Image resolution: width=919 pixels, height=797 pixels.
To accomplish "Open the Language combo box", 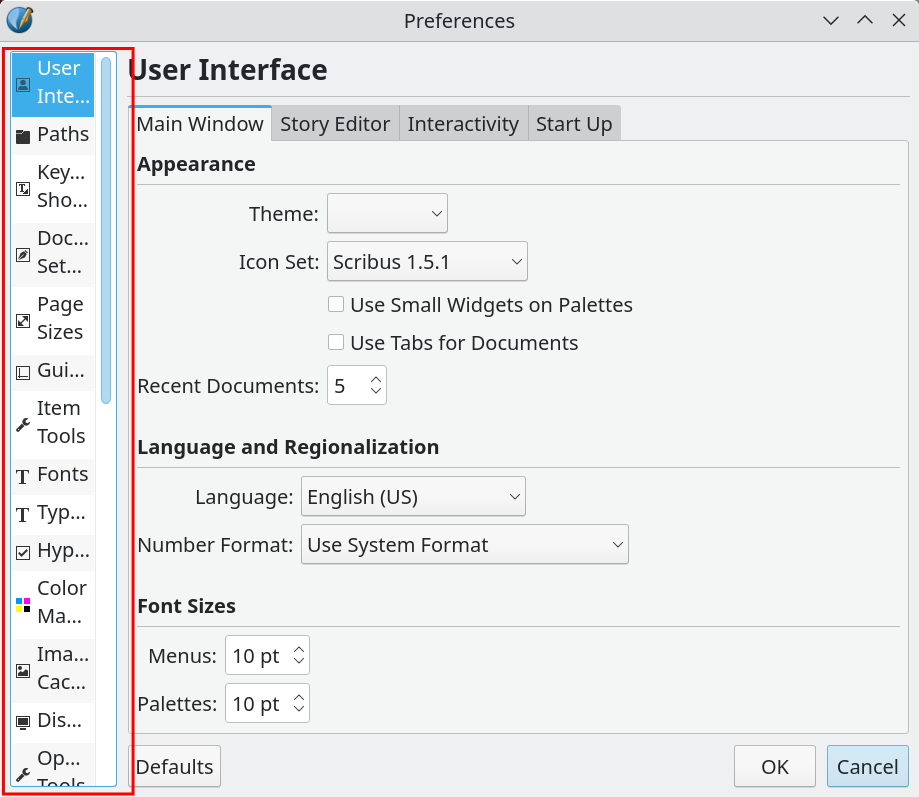I will [x=413, y=496].
